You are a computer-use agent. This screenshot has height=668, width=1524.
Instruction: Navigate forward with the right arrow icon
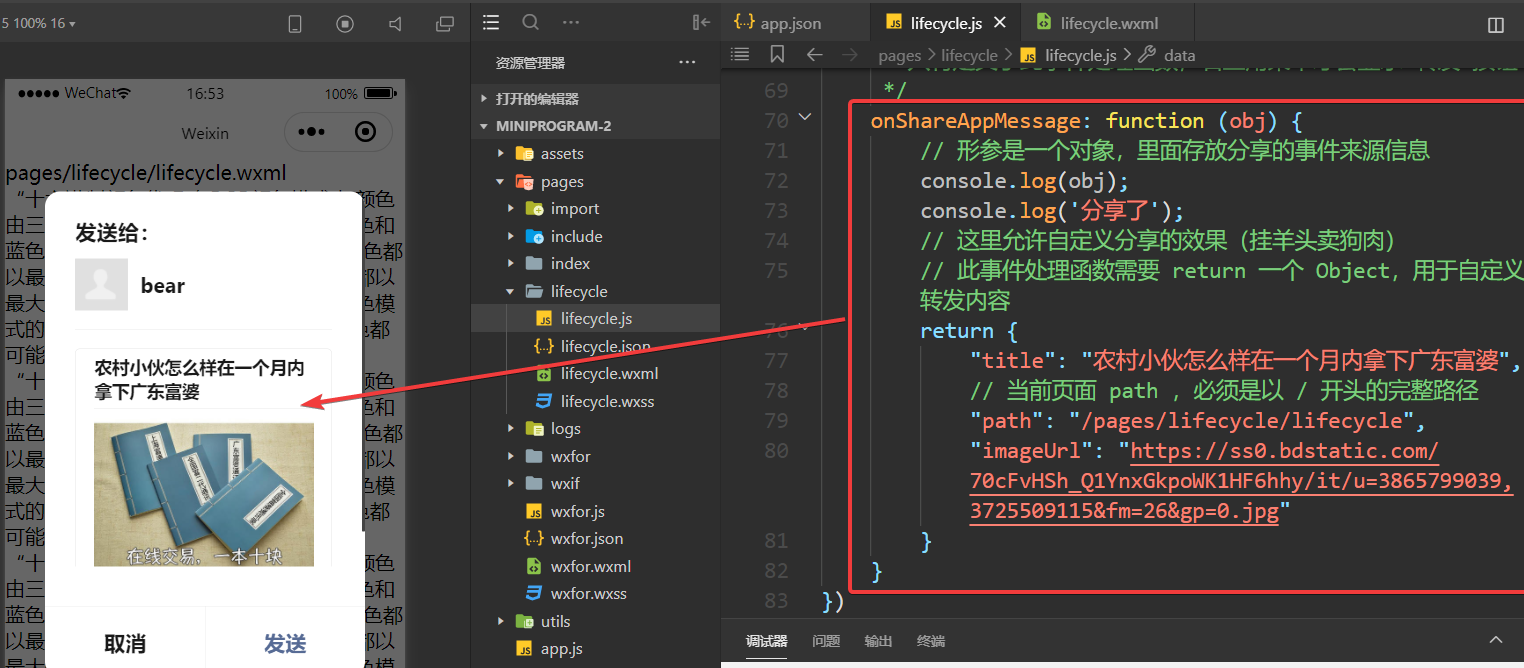(850, 55)
